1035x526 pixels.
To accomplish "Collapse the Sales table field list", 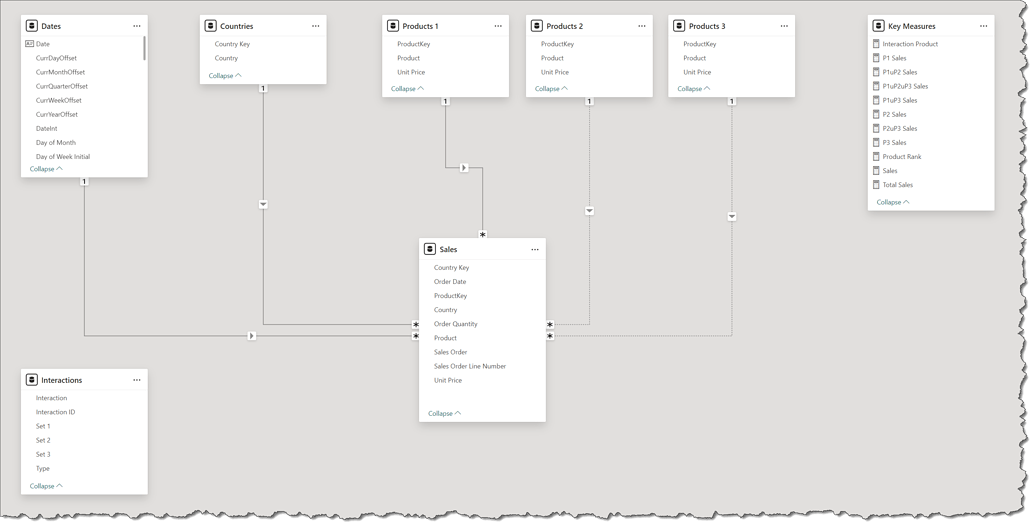I will pyautogui.click(x=445, y=413).
